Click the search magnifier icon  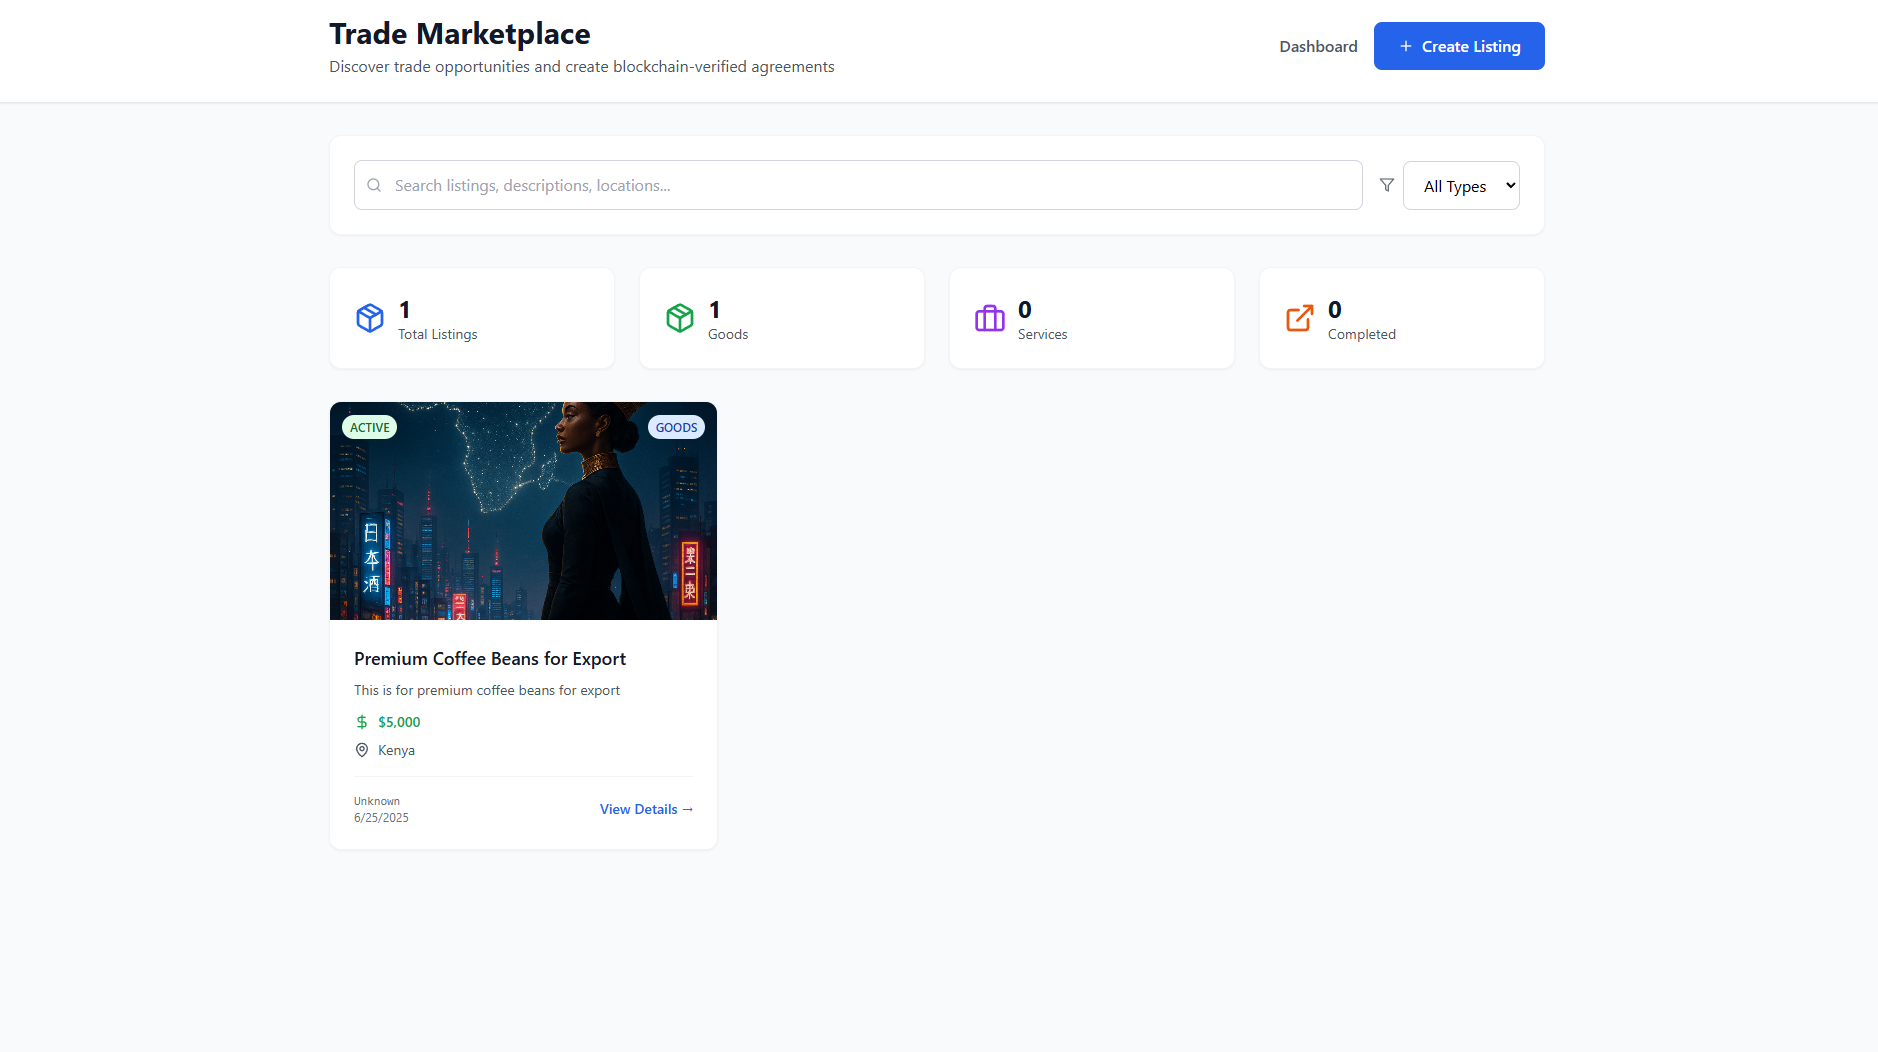coord(374,185)
